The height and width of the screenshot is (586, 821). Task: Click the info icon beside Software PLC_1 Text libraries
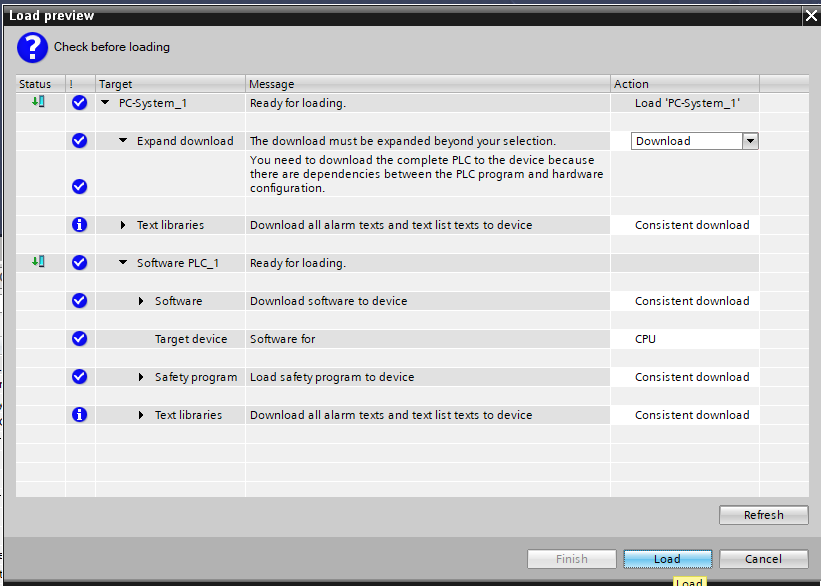[x=80, y=415]
